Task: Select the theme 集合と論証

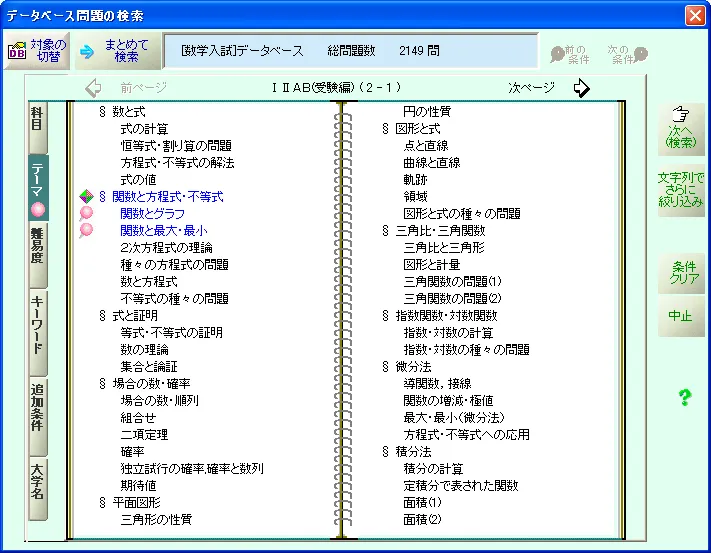Action: [x=149, y=366]
